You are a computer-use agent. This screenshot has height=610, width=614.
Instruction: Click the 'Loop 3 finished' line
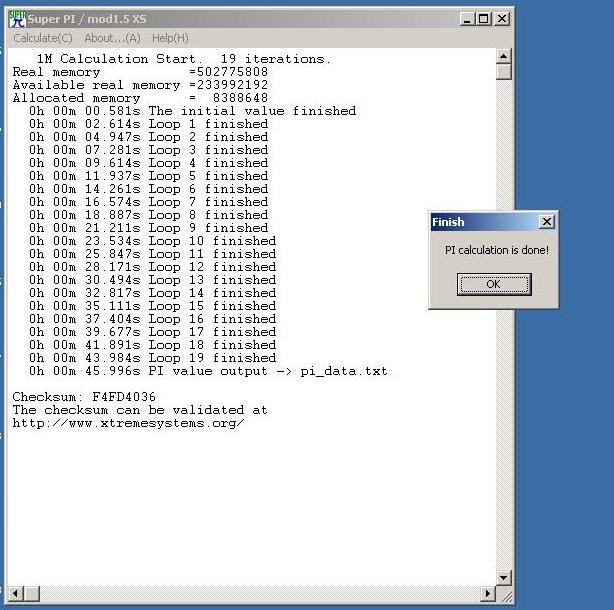(148, 150)
